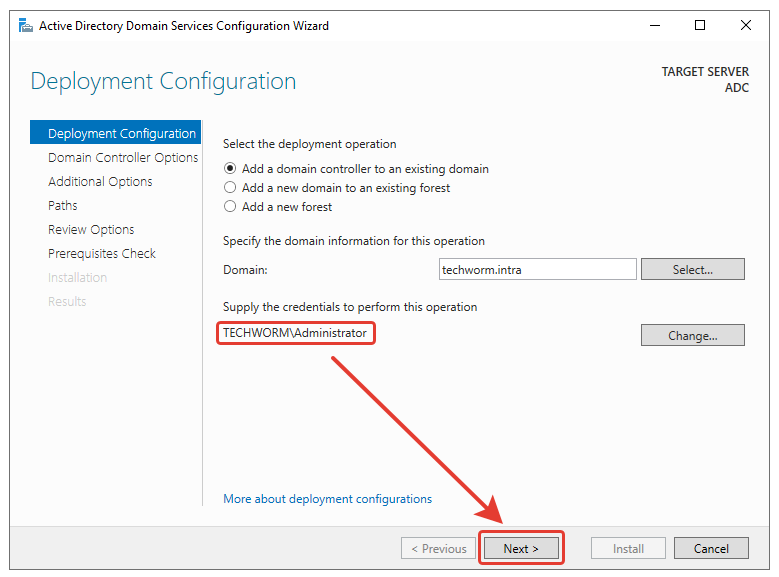Open the 'More about deployment configurations' link
The image size is (779, 577).
327,499
